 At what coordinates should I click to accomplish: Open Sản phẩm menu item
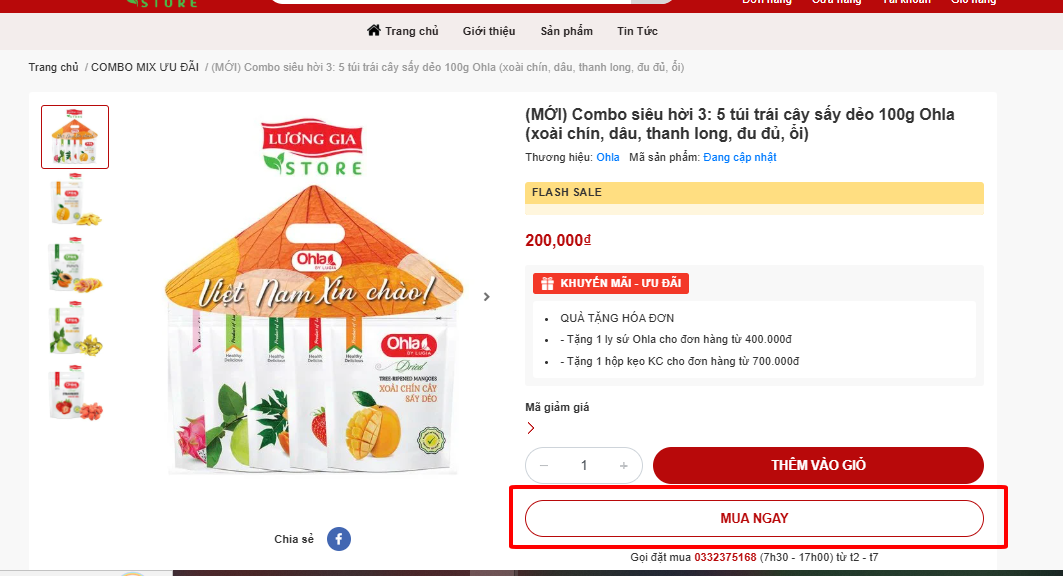point(567,31)
